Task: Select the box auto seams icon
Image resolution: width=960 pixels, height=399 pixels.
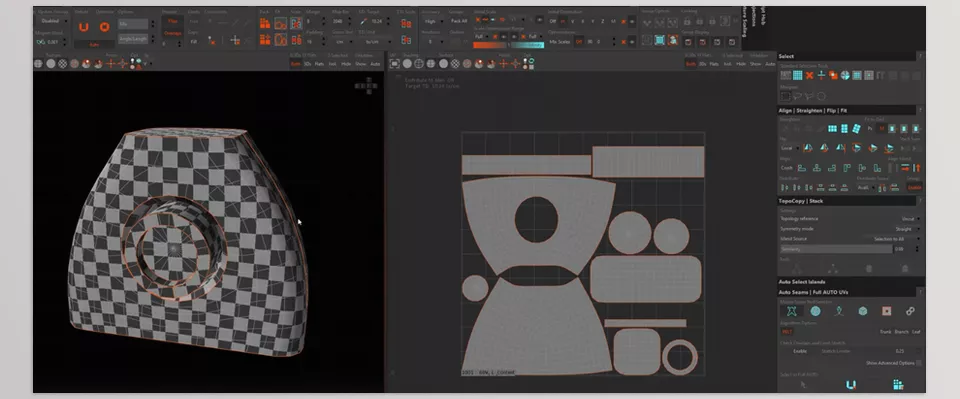Action: pyautogui.click(x=863, y=311)
